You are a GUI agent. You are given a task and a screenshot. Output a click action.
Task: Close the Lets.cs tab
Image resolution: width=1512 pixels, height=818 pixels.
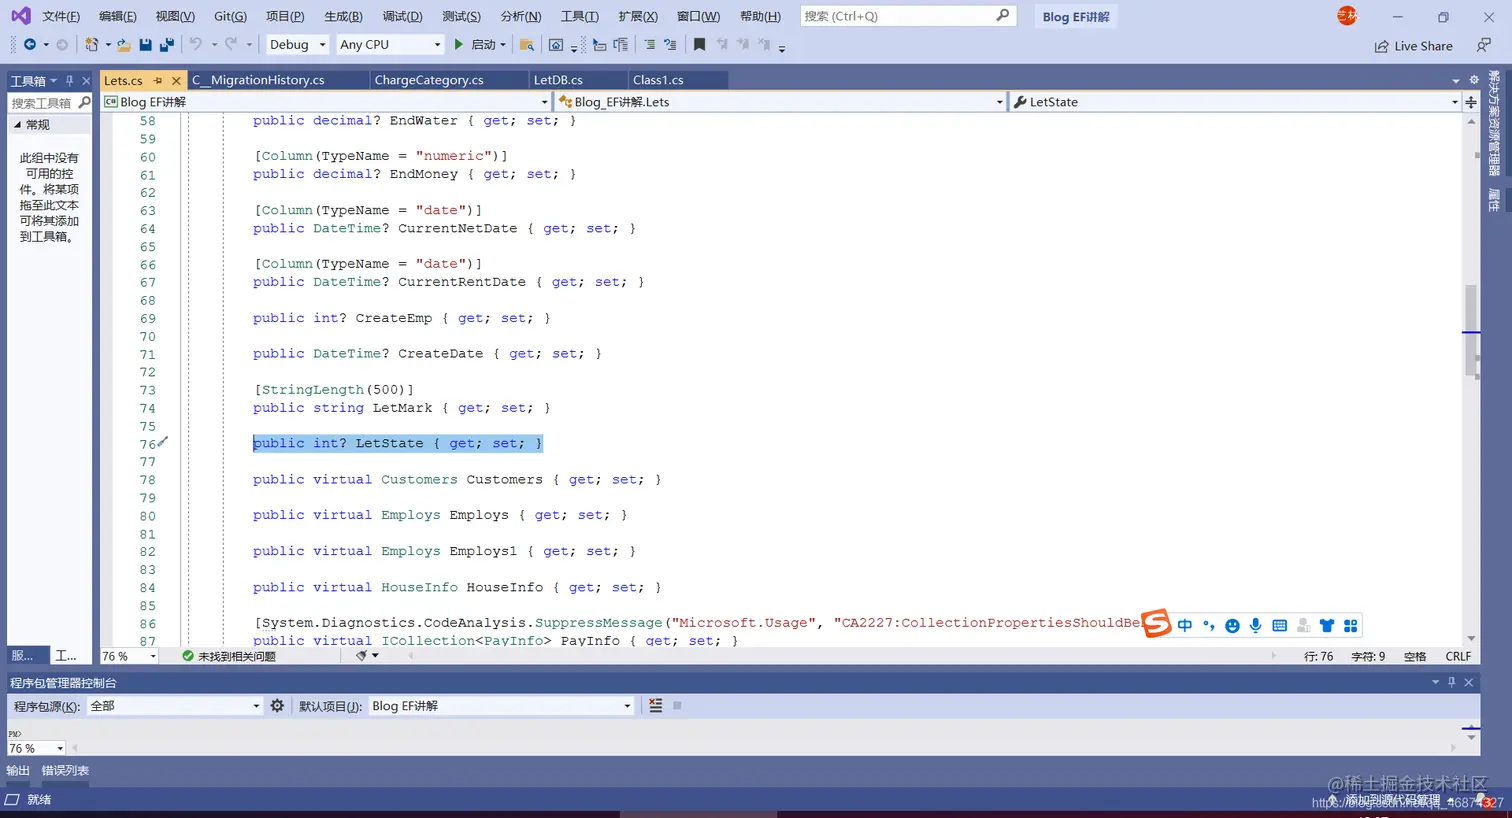(x=176, y=80)
